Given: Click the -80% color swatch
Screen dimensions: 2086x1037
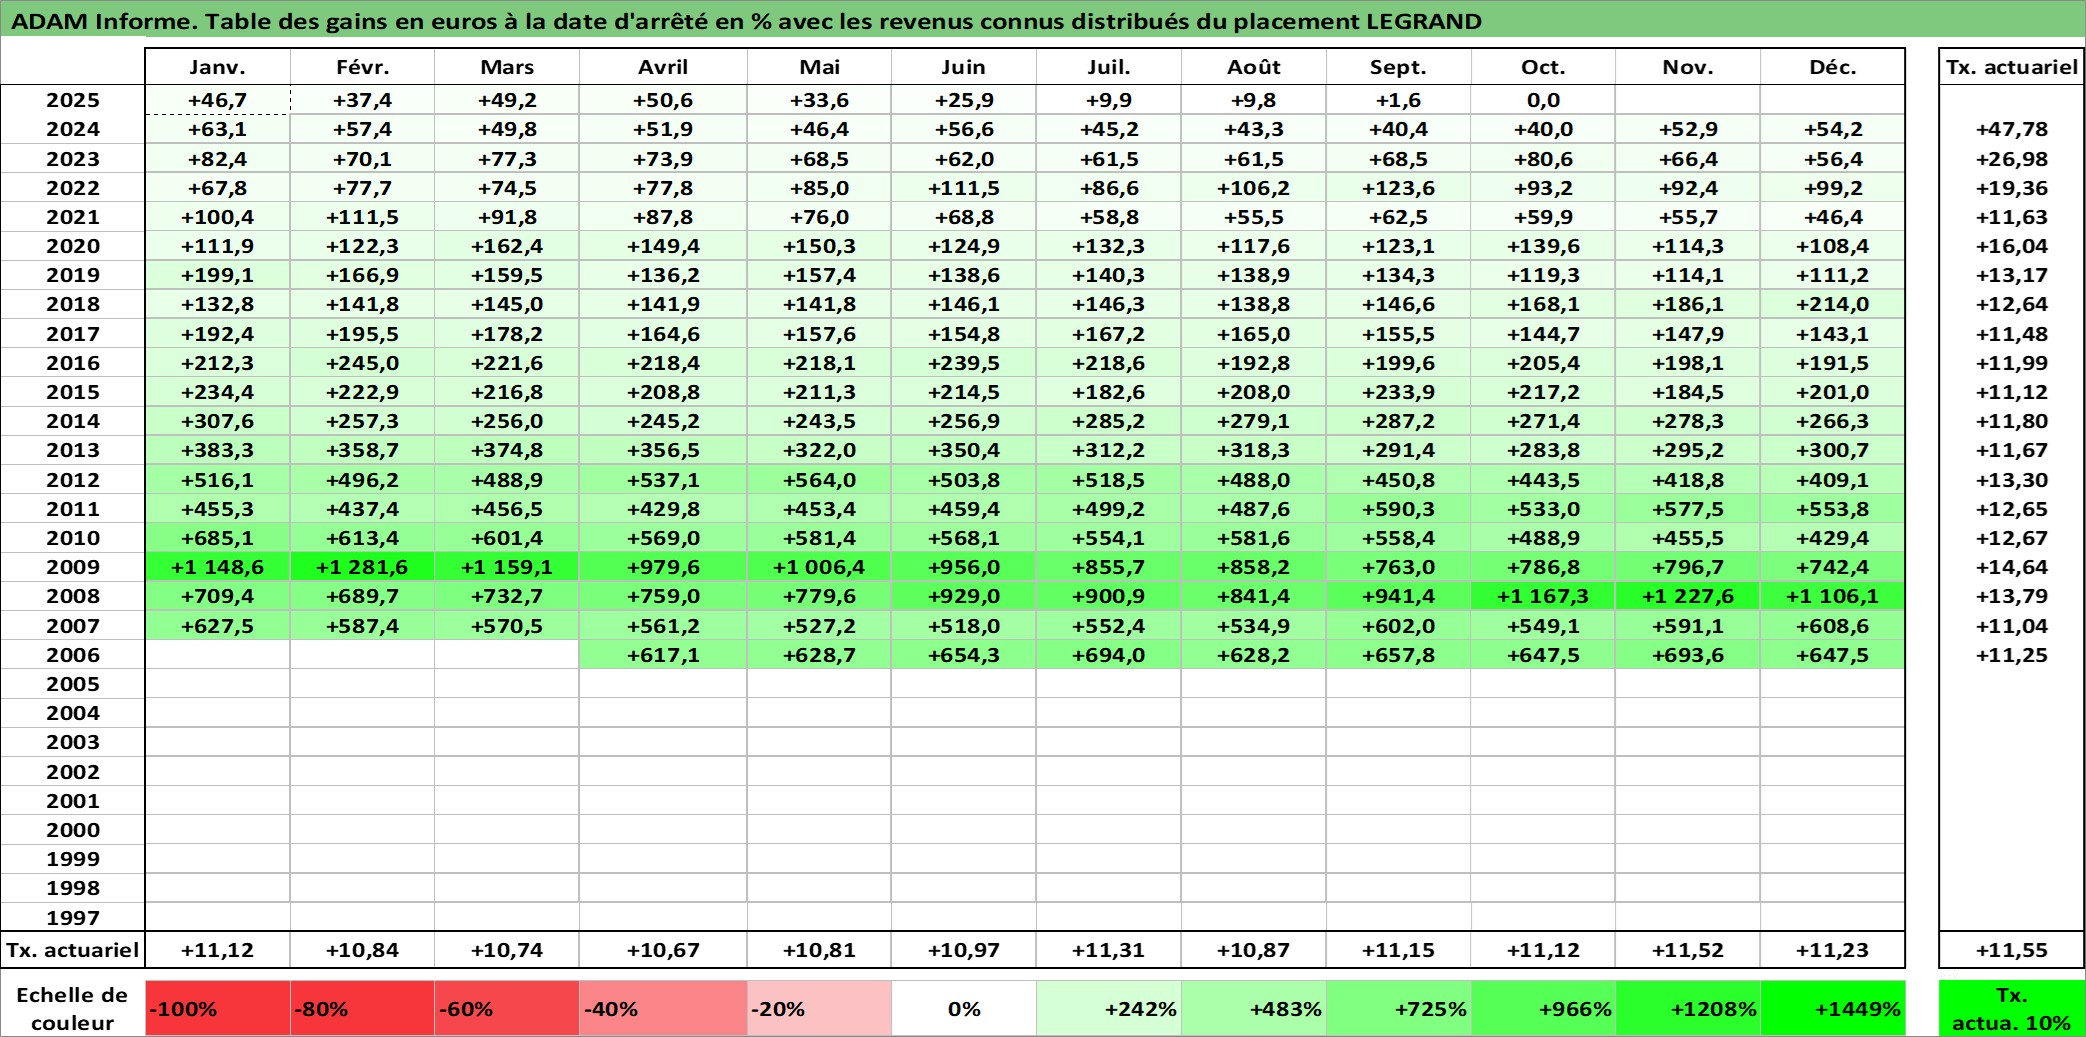Looking at the screenshot, I should click(362, 1008).
